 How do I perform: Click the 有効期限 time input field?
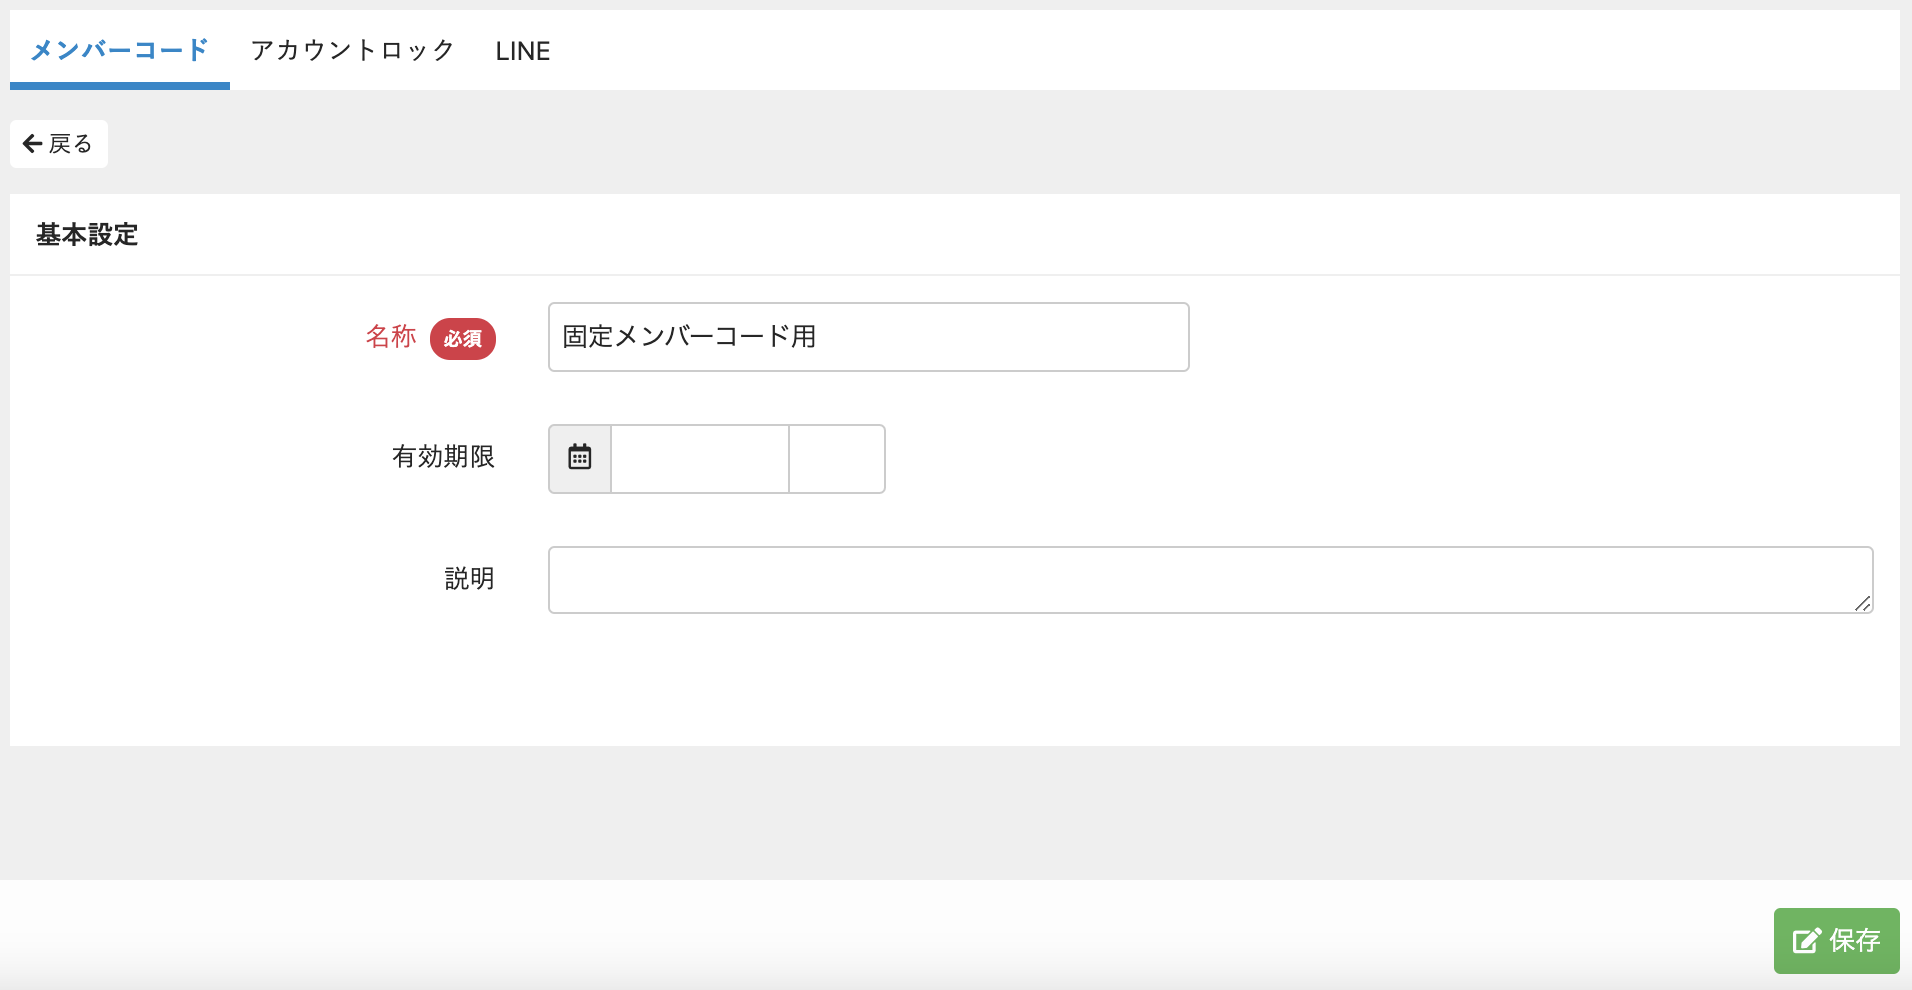tap(837, 459)
